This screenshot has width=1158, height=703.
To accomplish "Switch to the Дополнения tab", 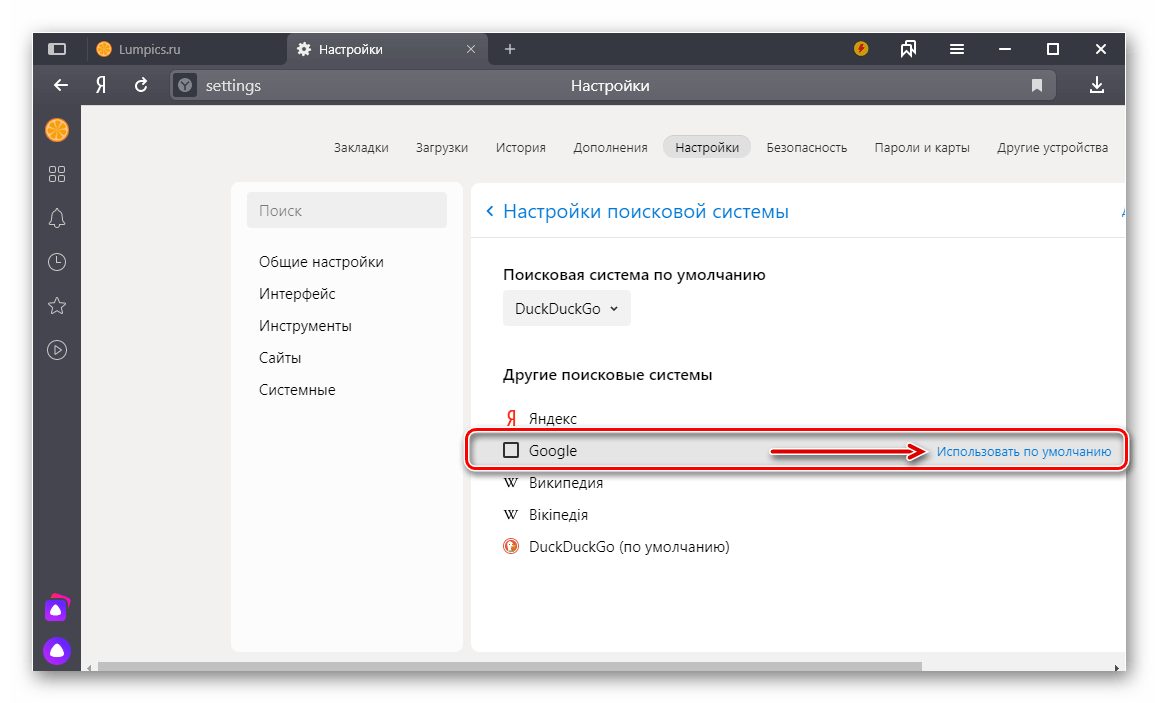I will (610, 147).
